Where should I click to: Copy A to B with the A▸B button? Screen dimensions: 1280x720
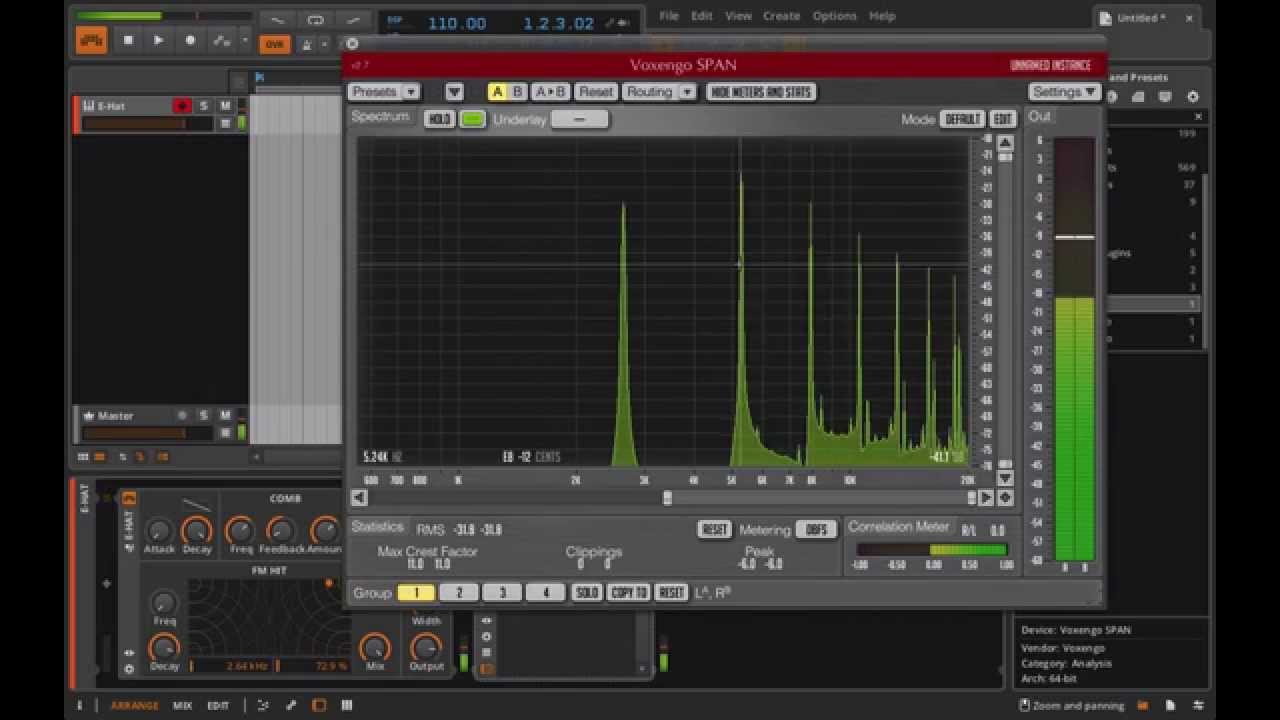pyautogui.click(x=550, y=92)
